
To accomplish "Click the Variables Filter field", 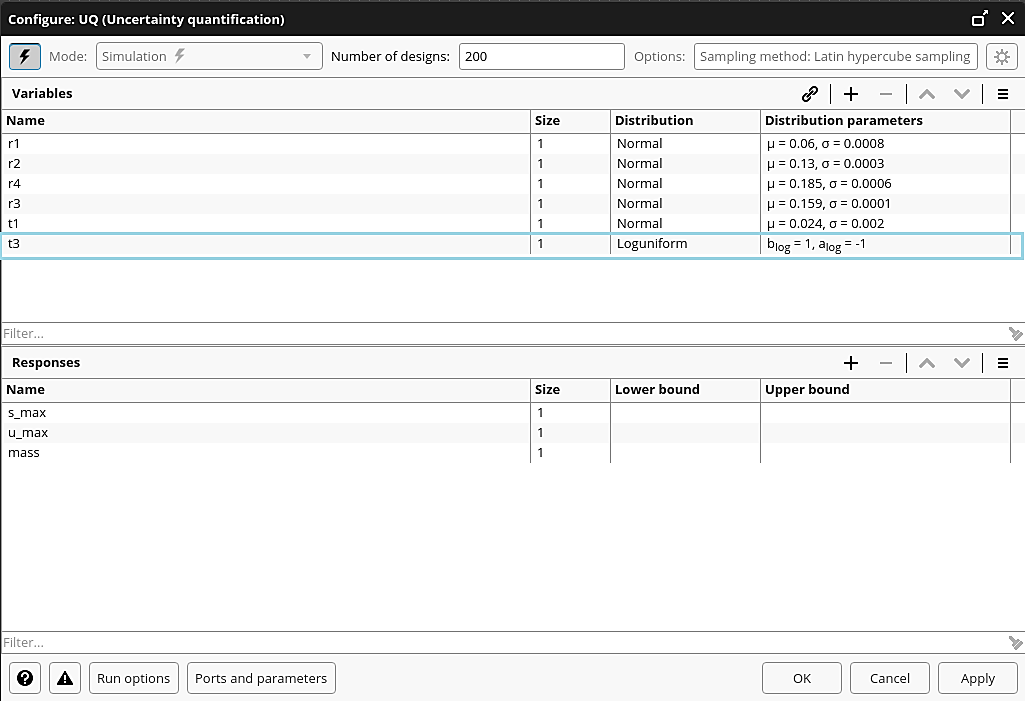I will (503, 333).
